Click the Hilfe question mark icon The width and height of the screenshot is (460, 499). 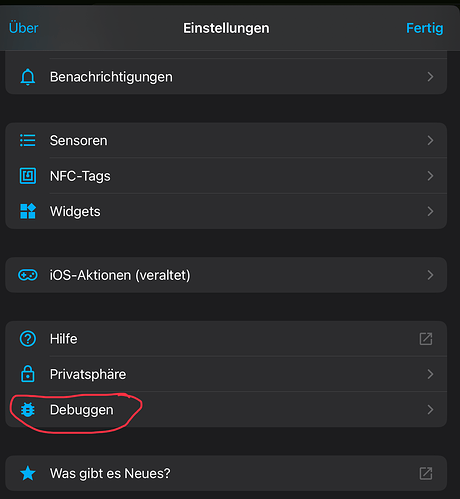[28, 339]
